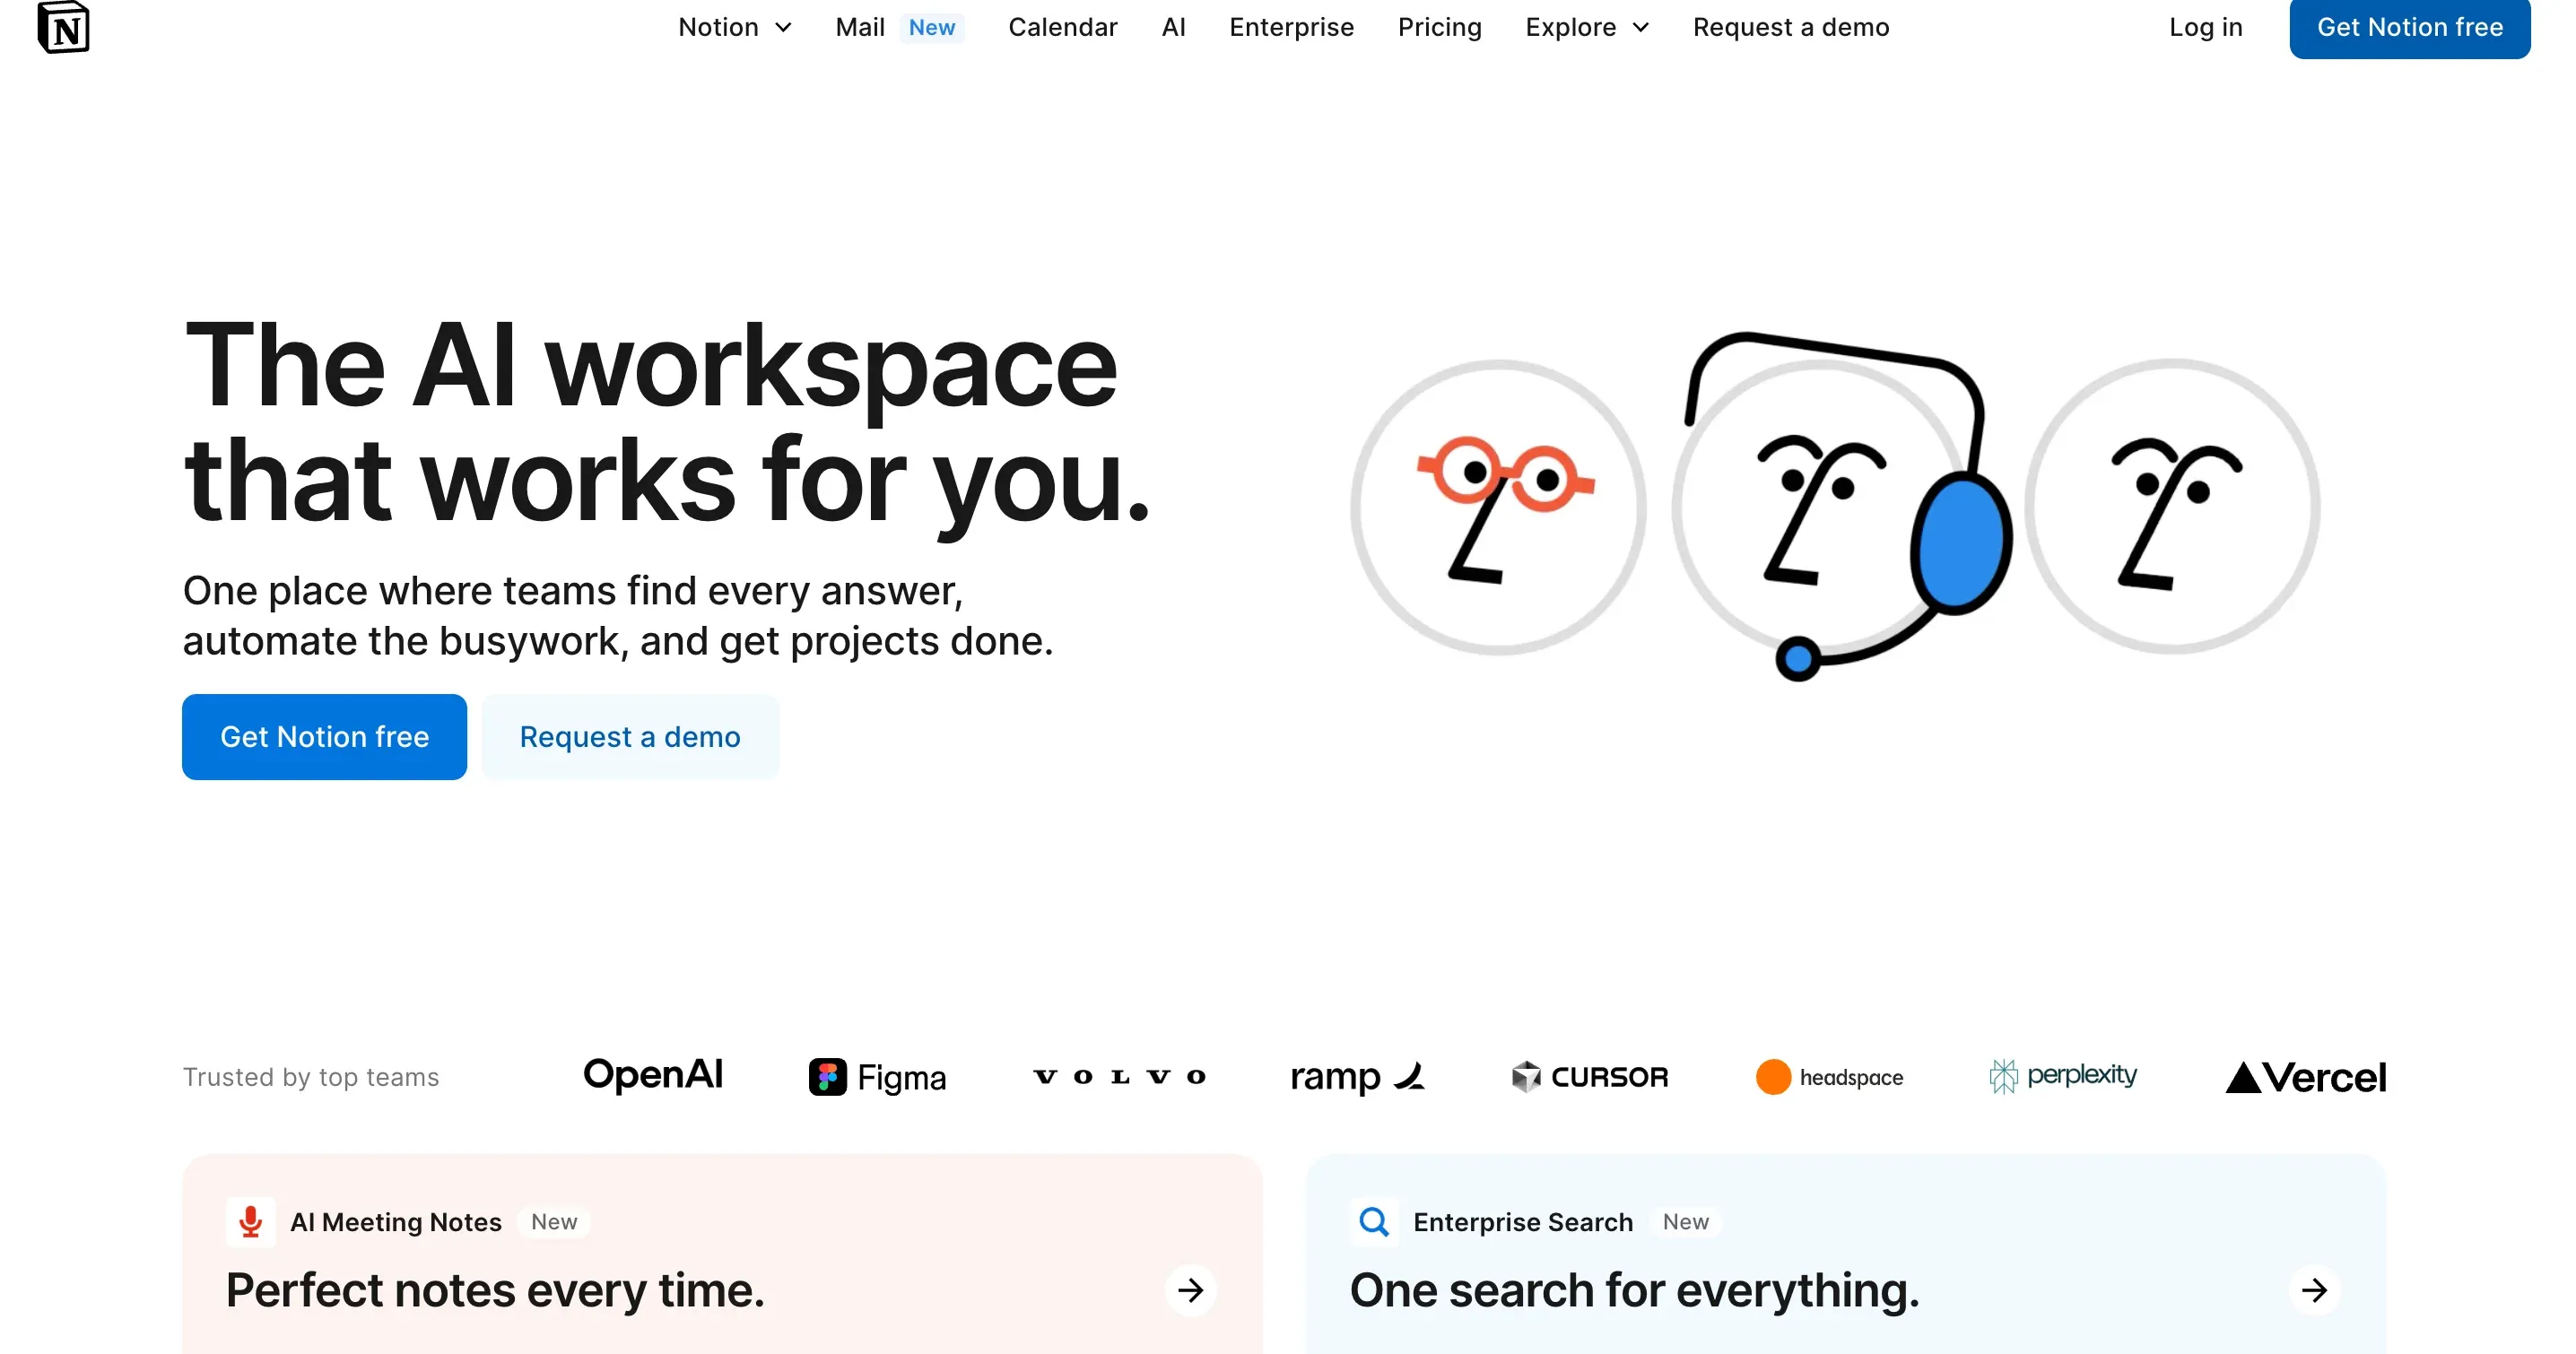Click the Vercel logo

click(x=2305, y=1077)
